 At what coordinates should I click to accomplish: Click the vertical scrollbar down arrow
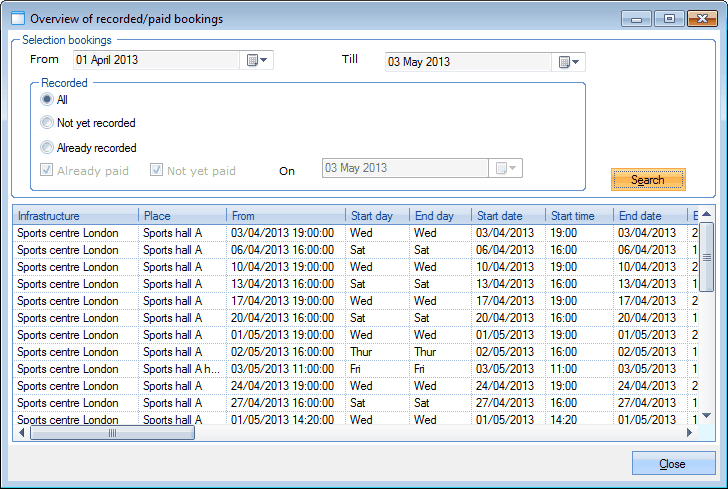click(706, 415)
